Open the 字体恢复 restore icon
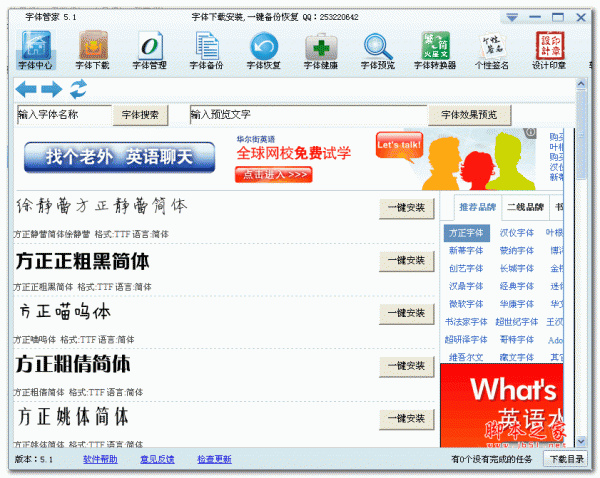The image size is (600, 478). pos(264,51)
